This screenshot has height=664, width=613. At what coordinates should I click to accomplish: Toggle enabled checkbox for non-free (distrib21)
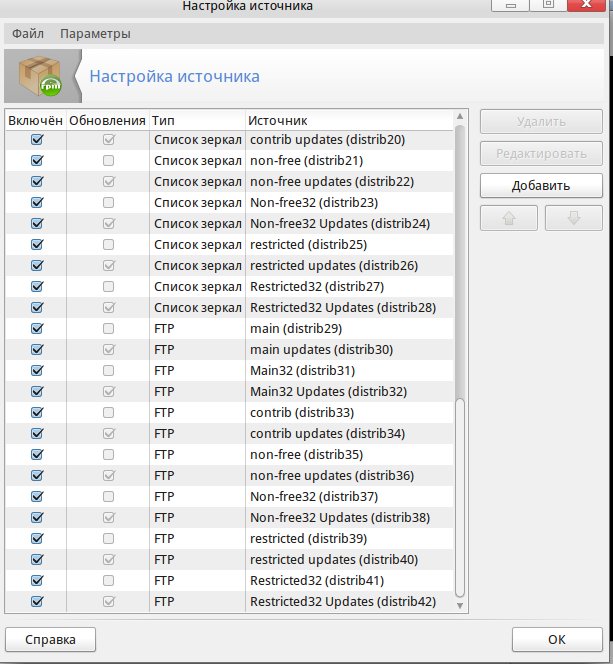[x=37, y=160]
